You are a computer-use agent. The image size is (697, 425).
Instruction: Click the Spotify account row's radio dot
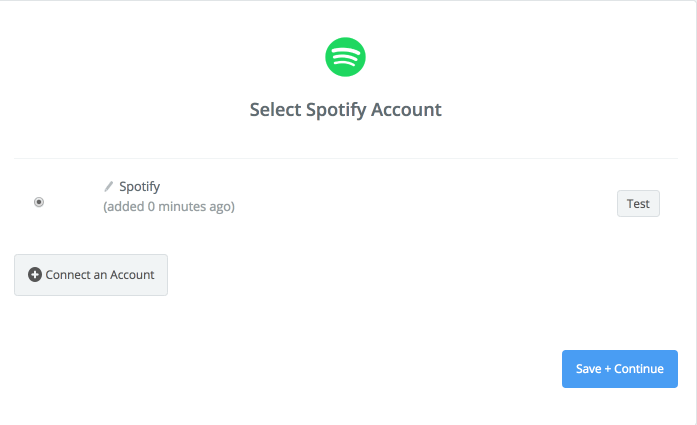(x=39, y=202)
